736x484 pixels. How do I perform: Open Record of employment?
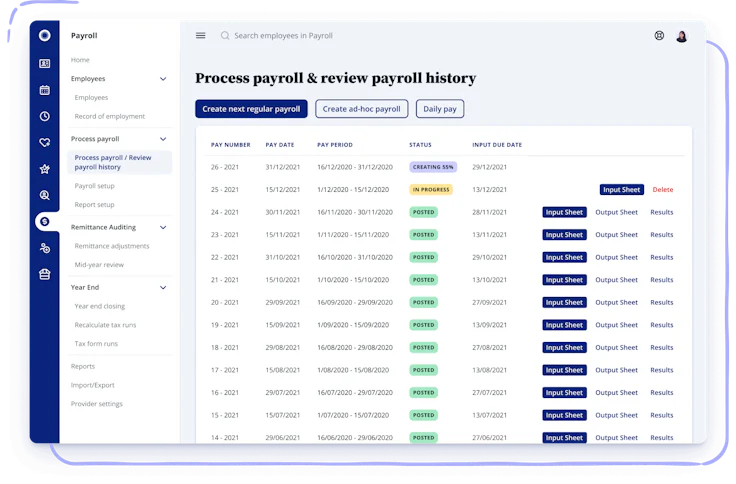point(109,116)
